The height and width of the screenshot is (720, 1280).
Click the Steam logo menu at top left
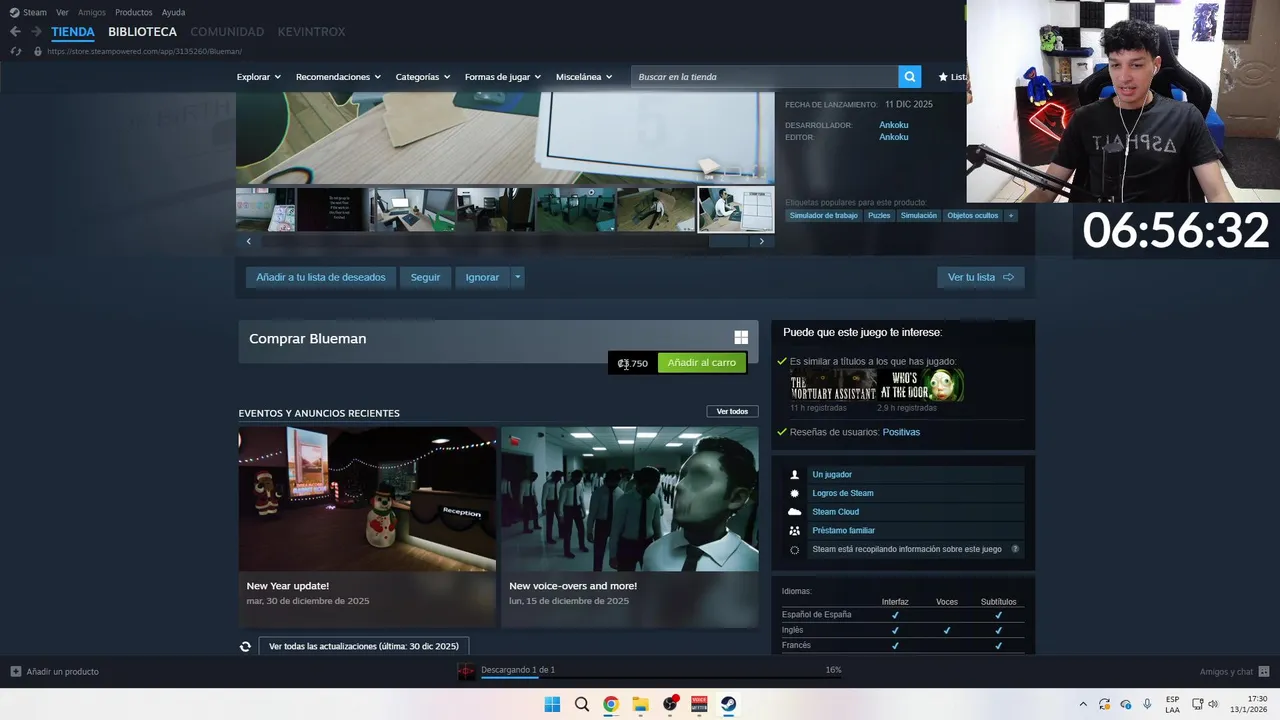pyautogui.click(x=28, y=12)
